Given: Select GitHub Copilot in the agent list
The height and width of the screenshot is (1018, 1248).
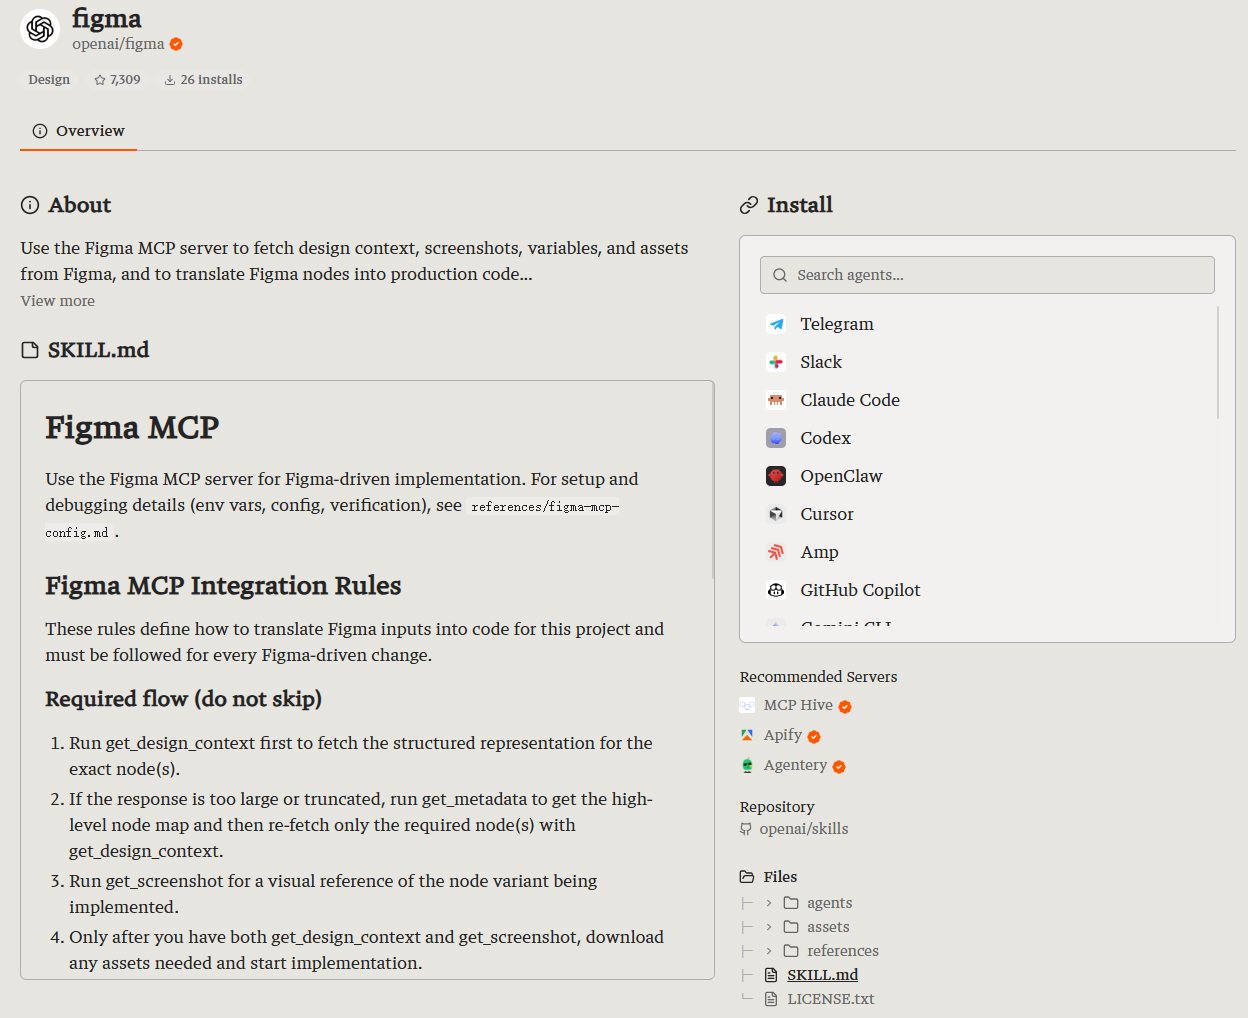Looking at the screenshot, I should (987, 590).
